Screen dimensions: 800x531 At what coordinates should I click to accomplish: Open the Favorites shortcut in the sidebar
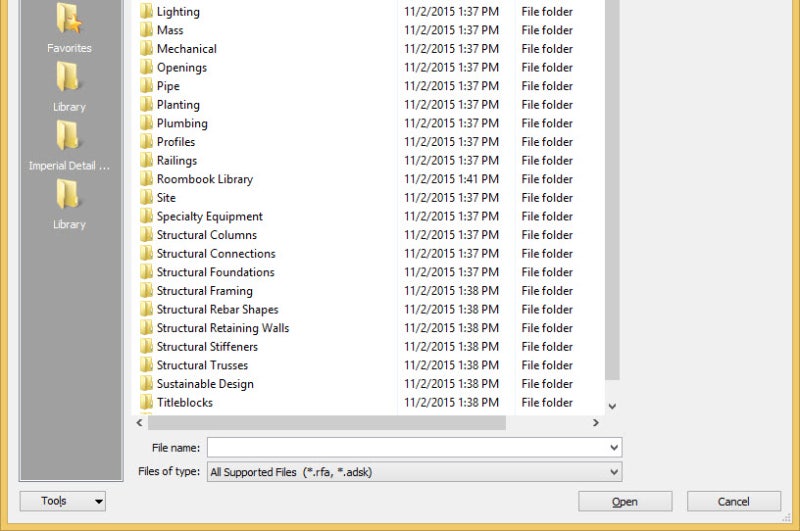(x=69, y=29)
